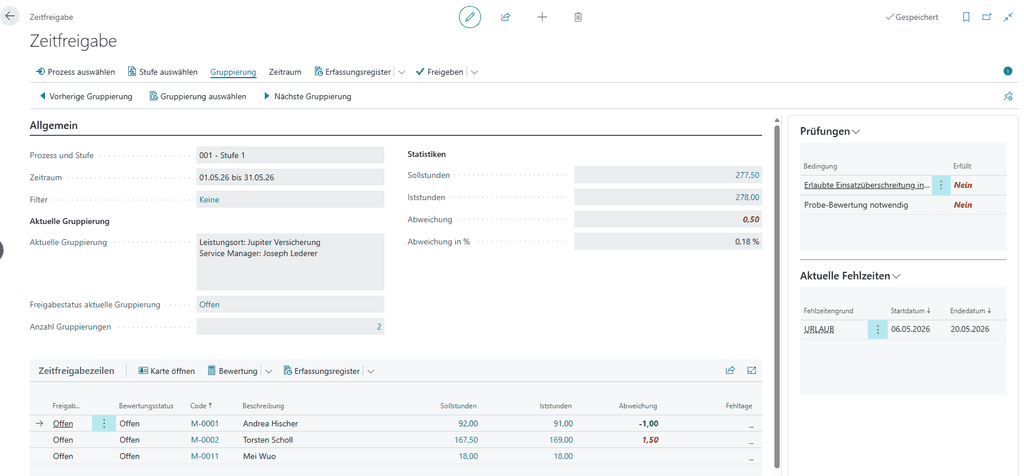Click Nächste Gruppierung button
The height and width of the screenshot is (476, 1024).
tap(307, 97)
